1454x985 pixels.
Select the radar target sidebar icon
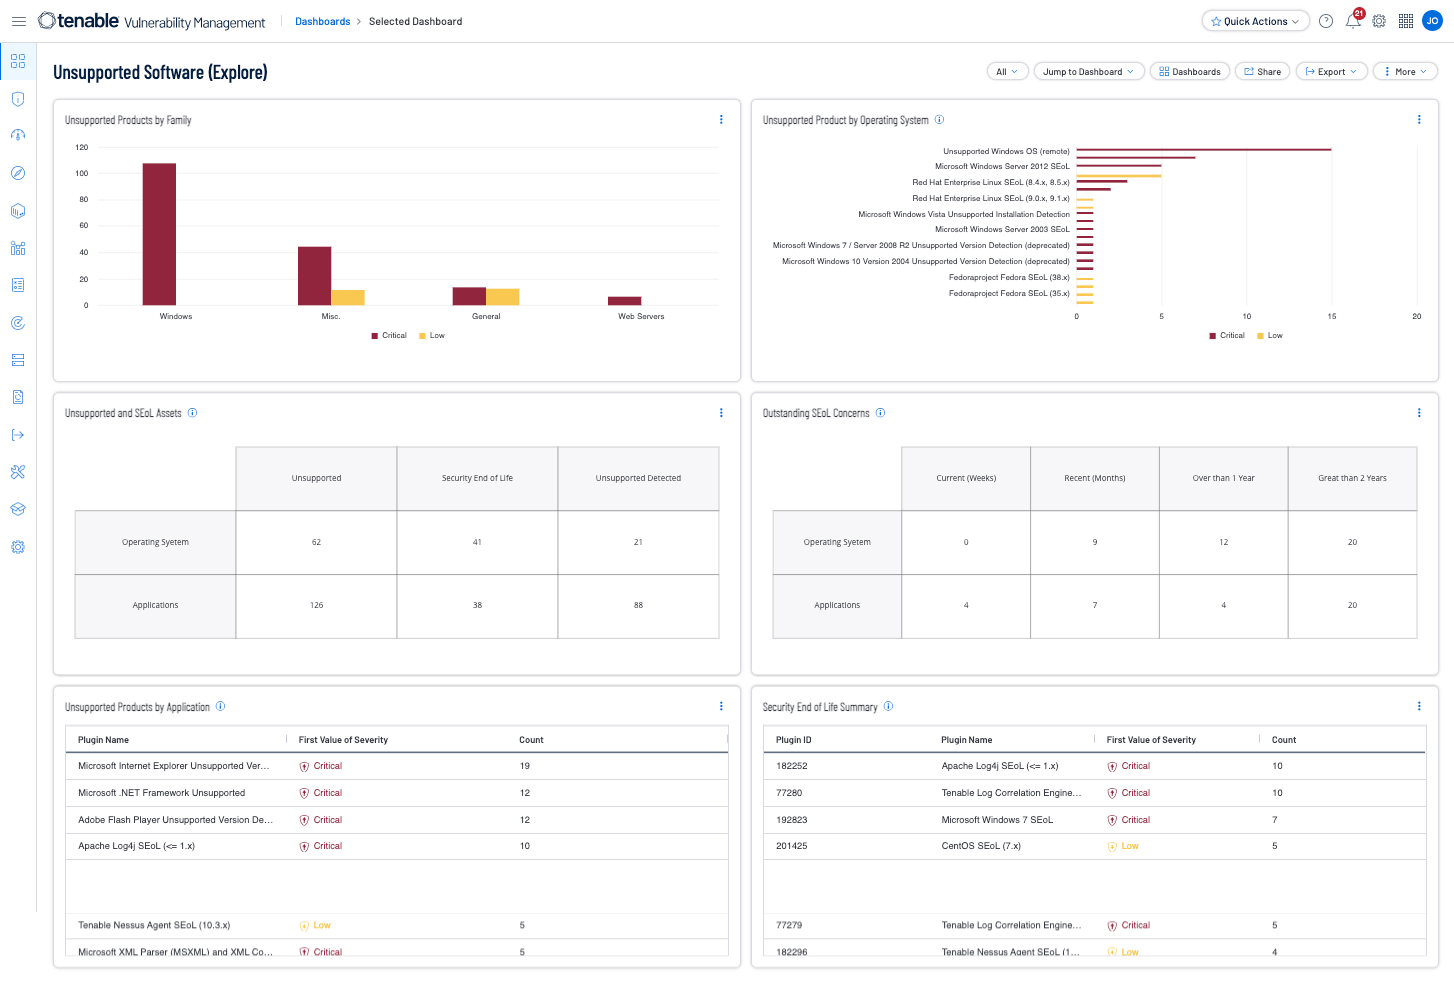point(18,323)
